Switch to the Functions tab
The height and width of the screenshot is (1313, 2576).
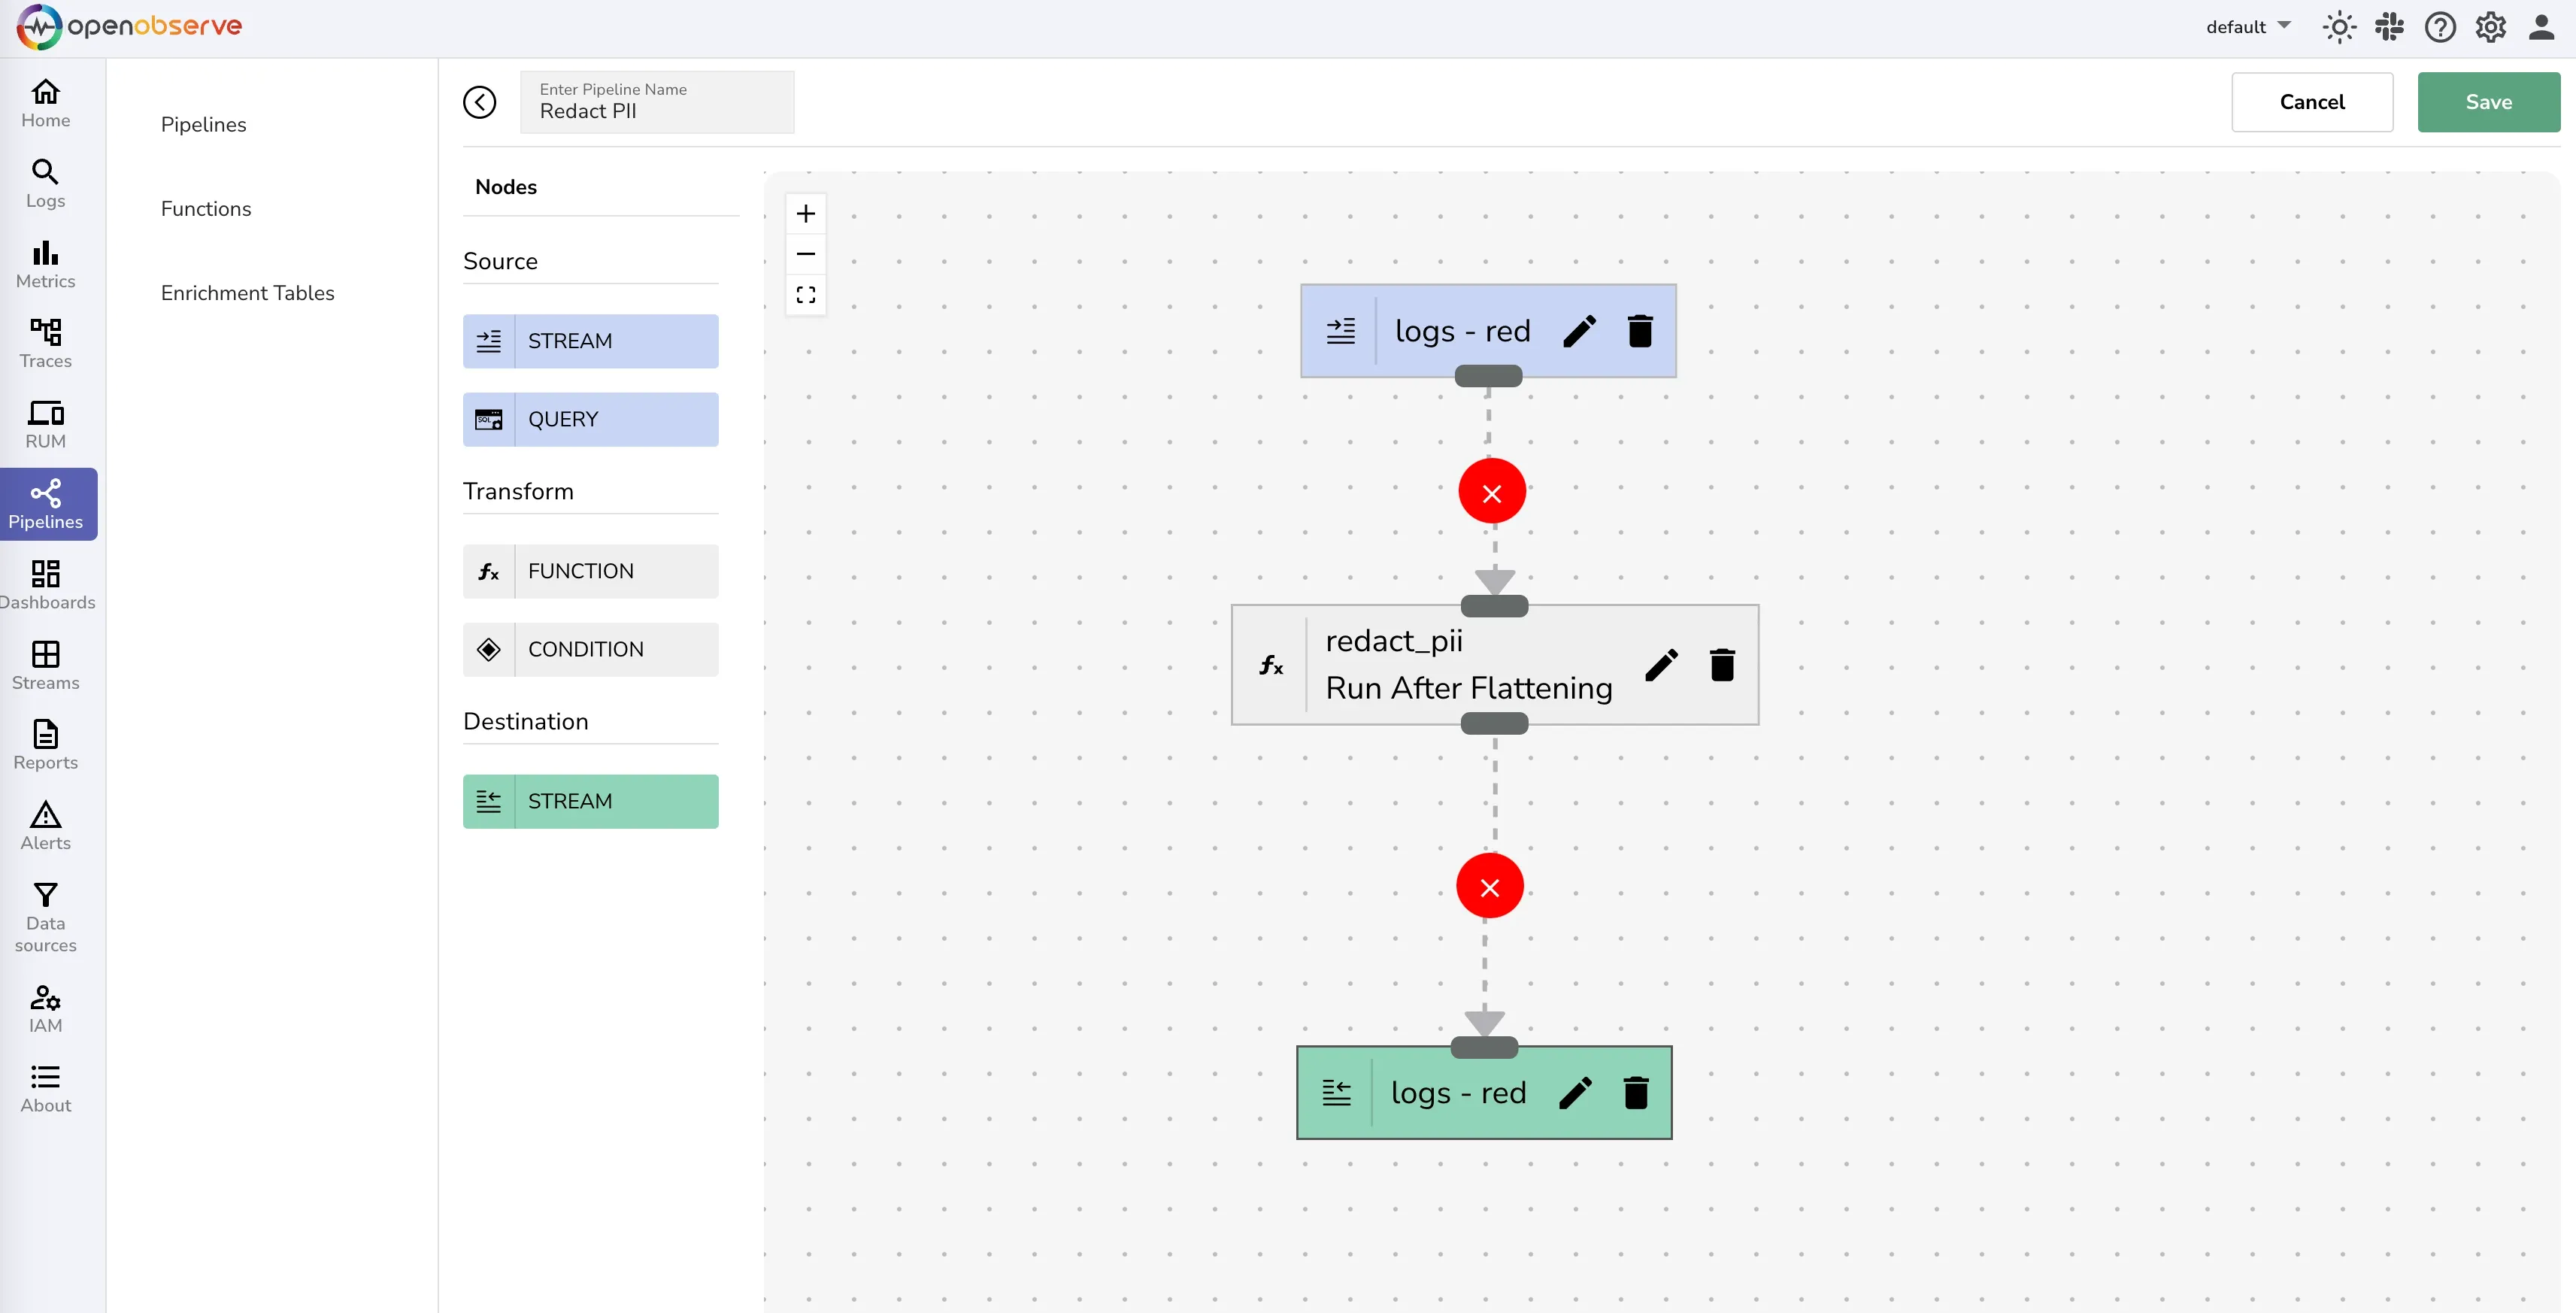[x=206, y=208]
